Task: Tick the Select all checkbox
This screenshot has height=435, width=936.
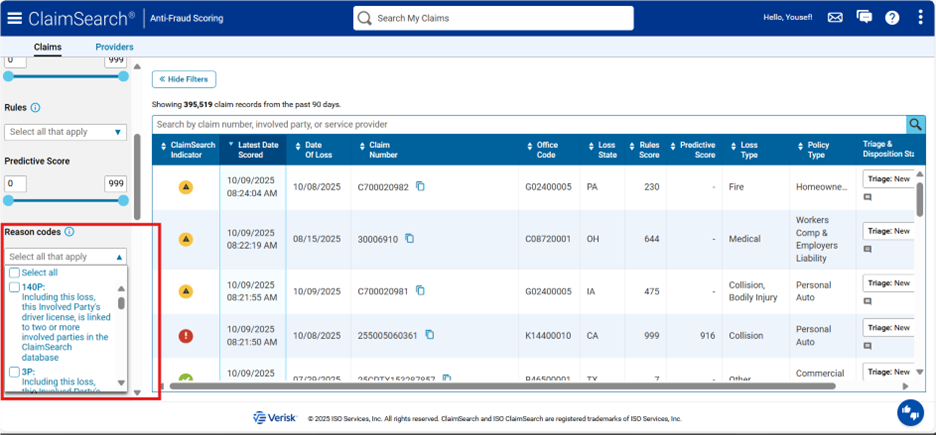Action: pos(14,273)
